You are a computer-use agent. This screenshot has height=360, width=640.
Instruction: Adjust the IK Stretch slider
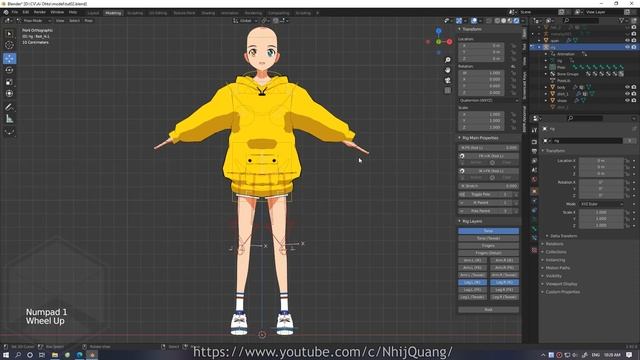click(x=488, y=186)
